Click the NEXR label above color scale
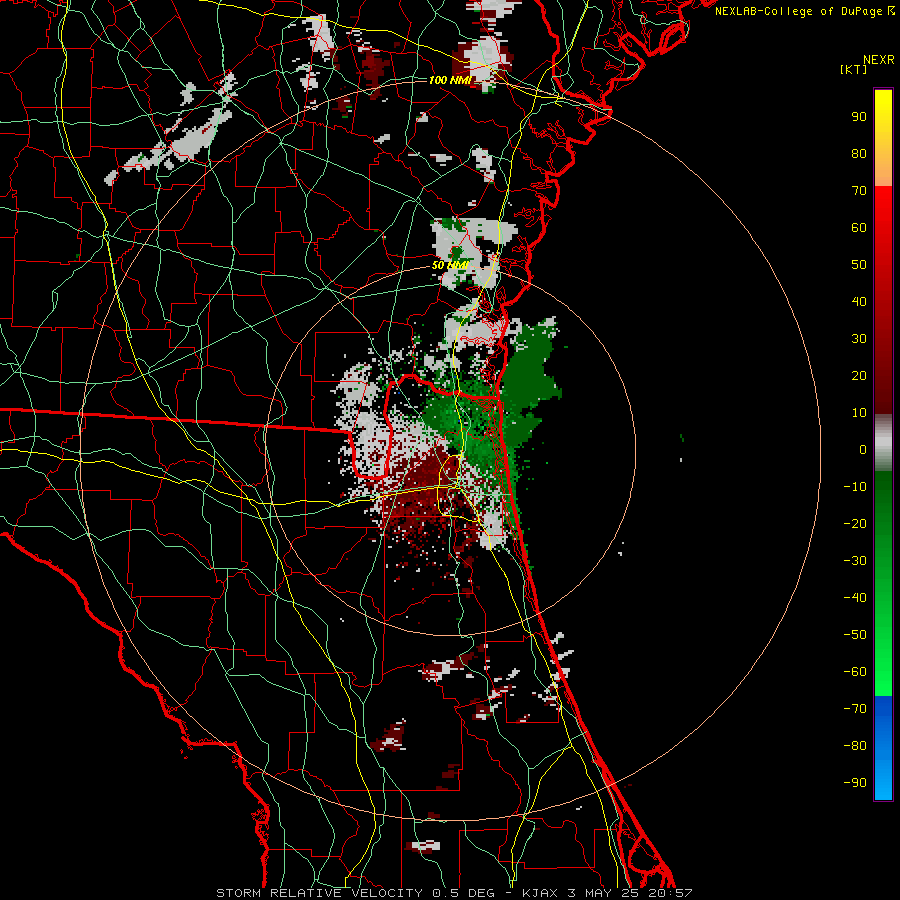Image resolution: width=900 pixels, height=900 pixels. coord(879,60)
